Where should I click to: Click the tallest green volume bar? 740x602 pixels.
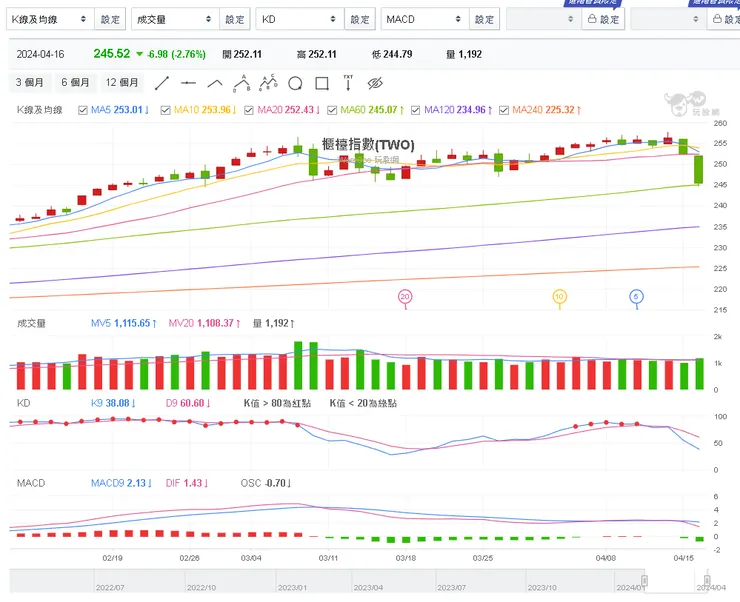298,365
